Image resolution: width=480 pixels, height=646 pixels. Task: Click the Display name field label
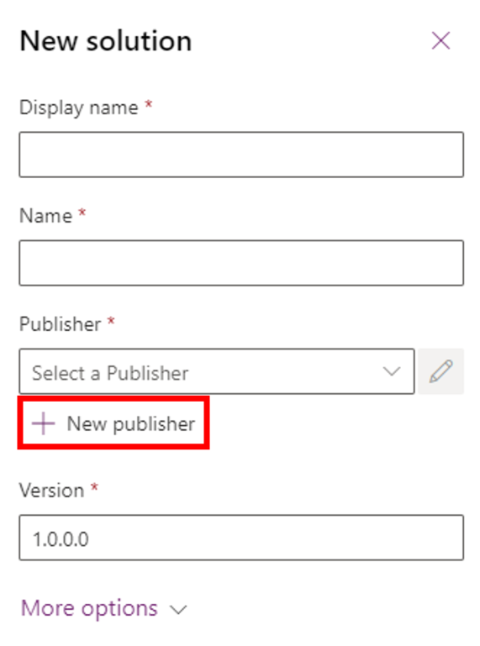tap(79, 108)
